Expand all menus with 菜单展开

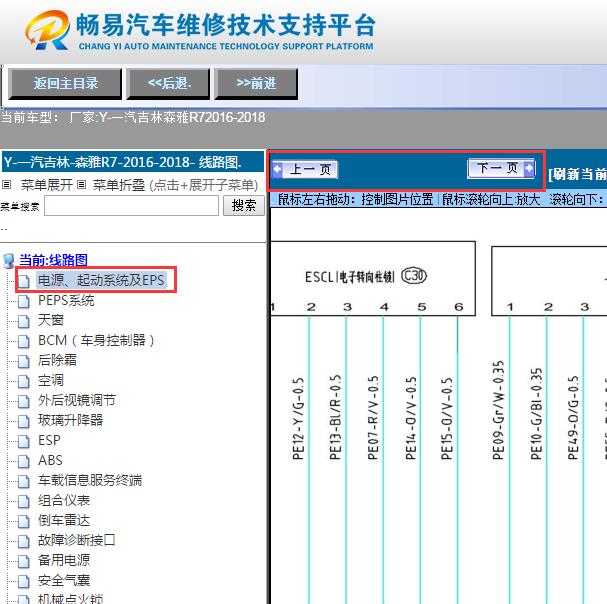[46, 185]
